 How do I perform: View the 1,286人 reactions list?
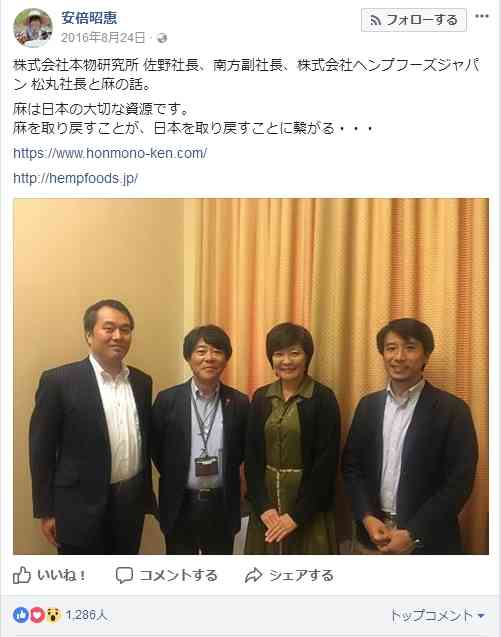pos(87,615)
